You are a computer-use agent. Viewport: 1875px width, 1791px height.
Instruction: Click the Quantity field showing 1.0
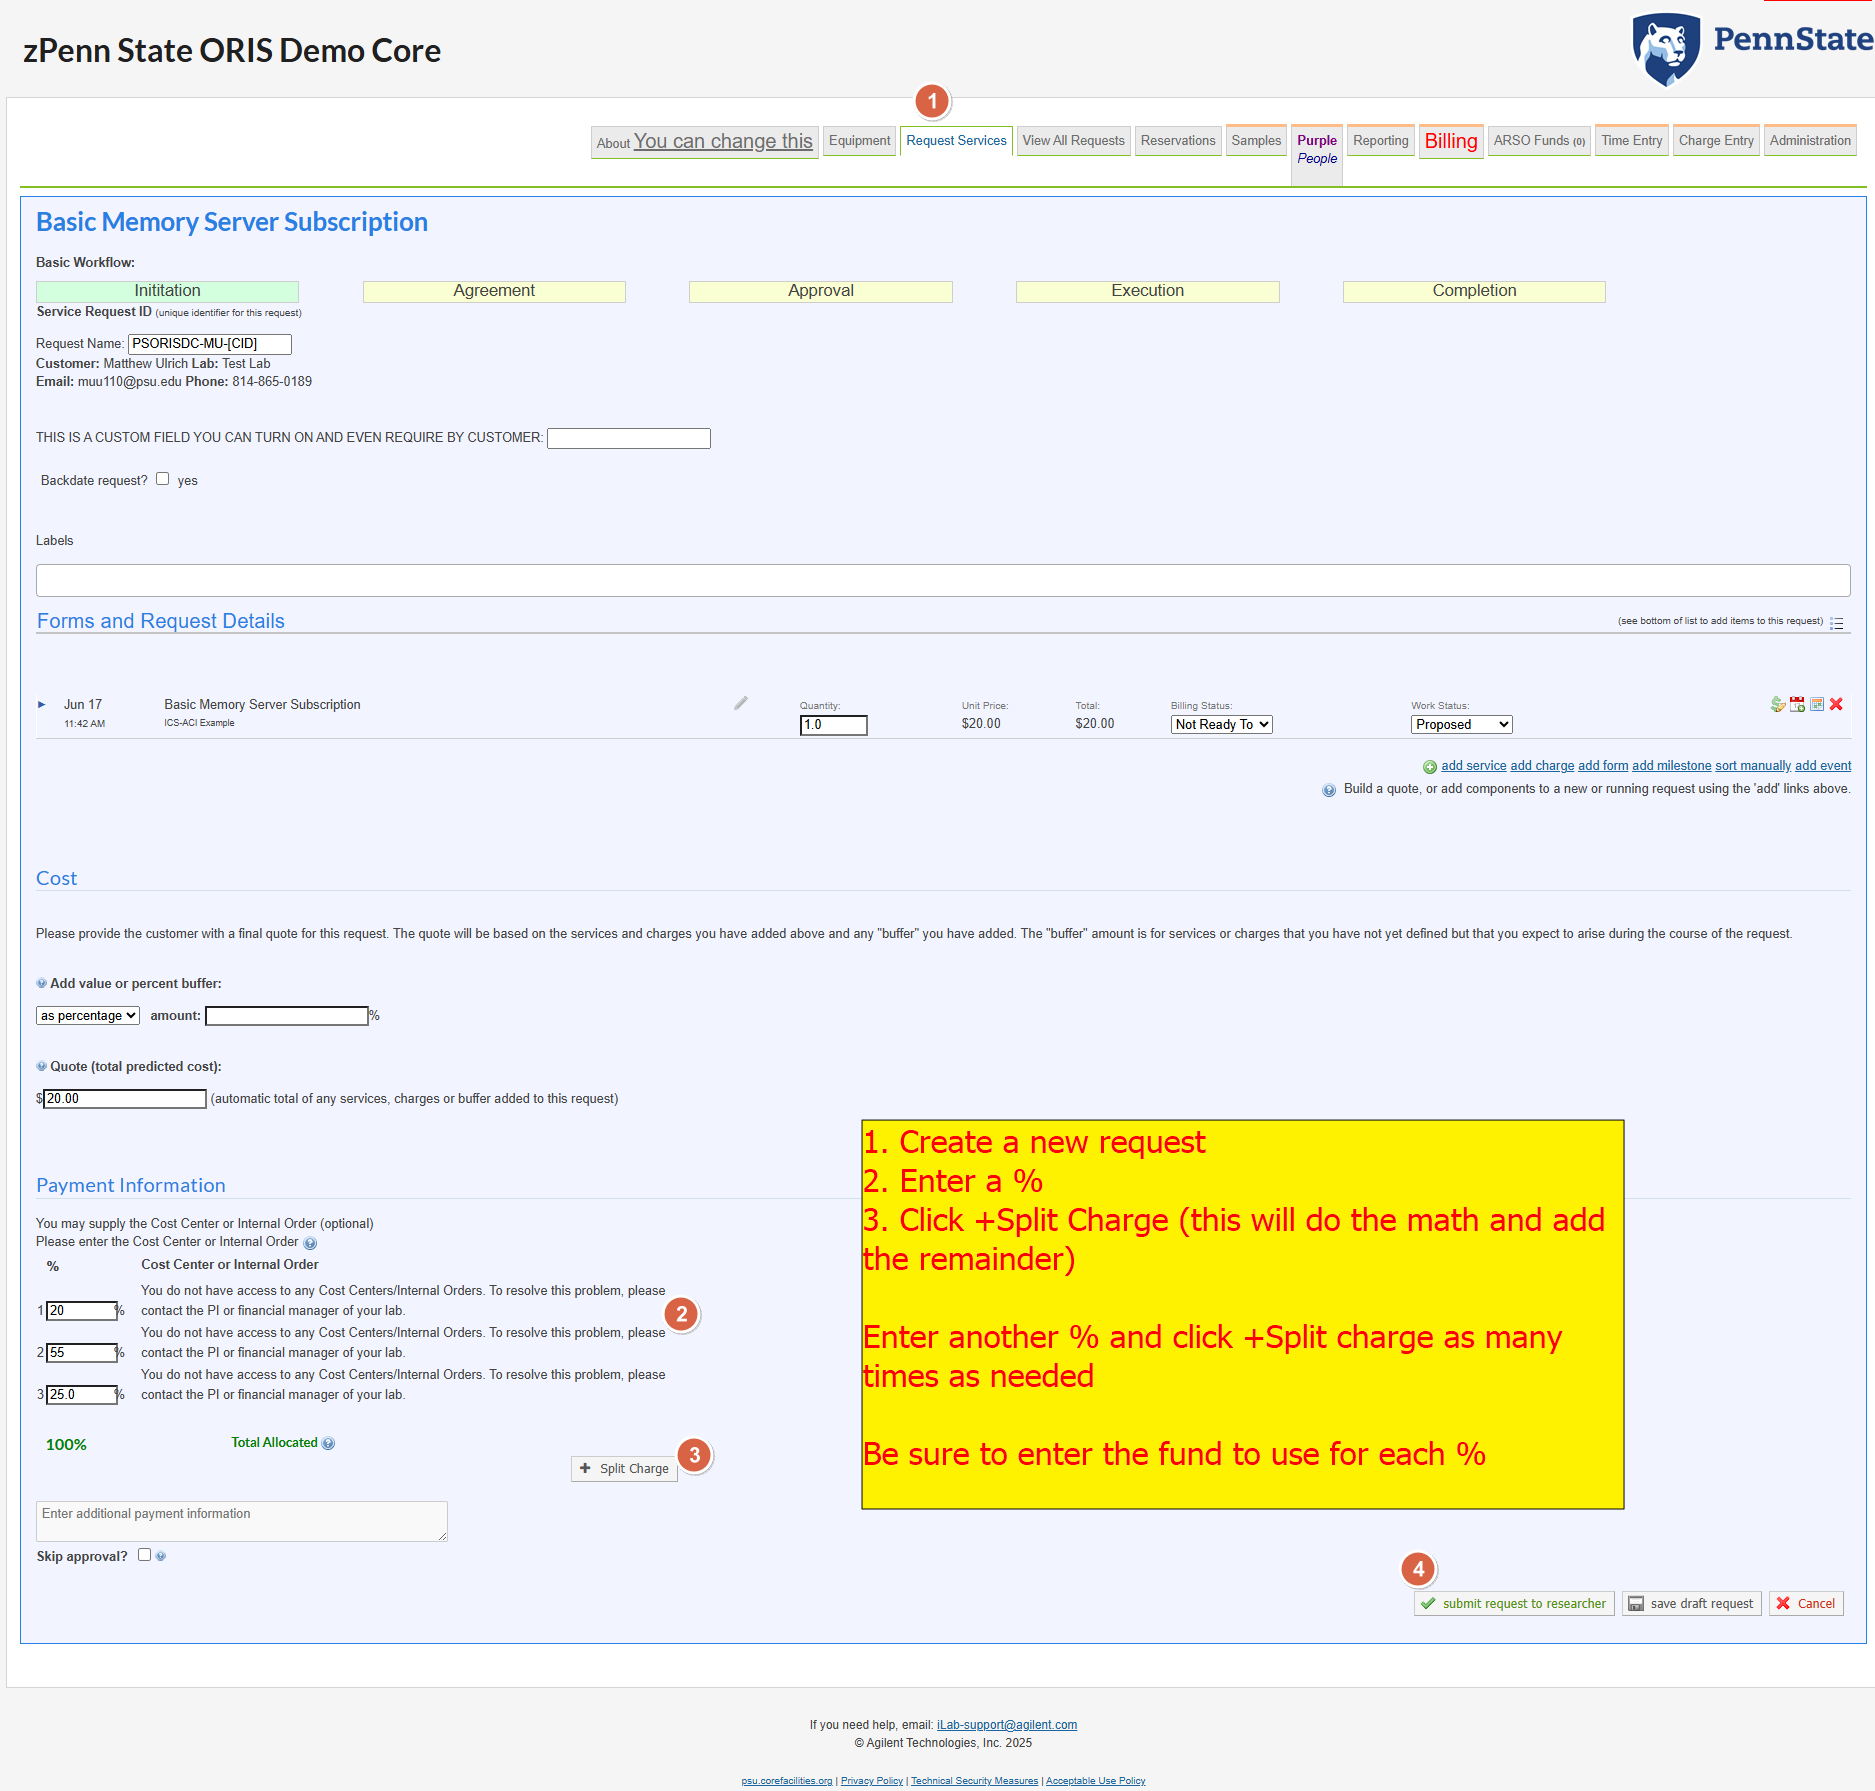pyautogui.click(x=834, y=725)
